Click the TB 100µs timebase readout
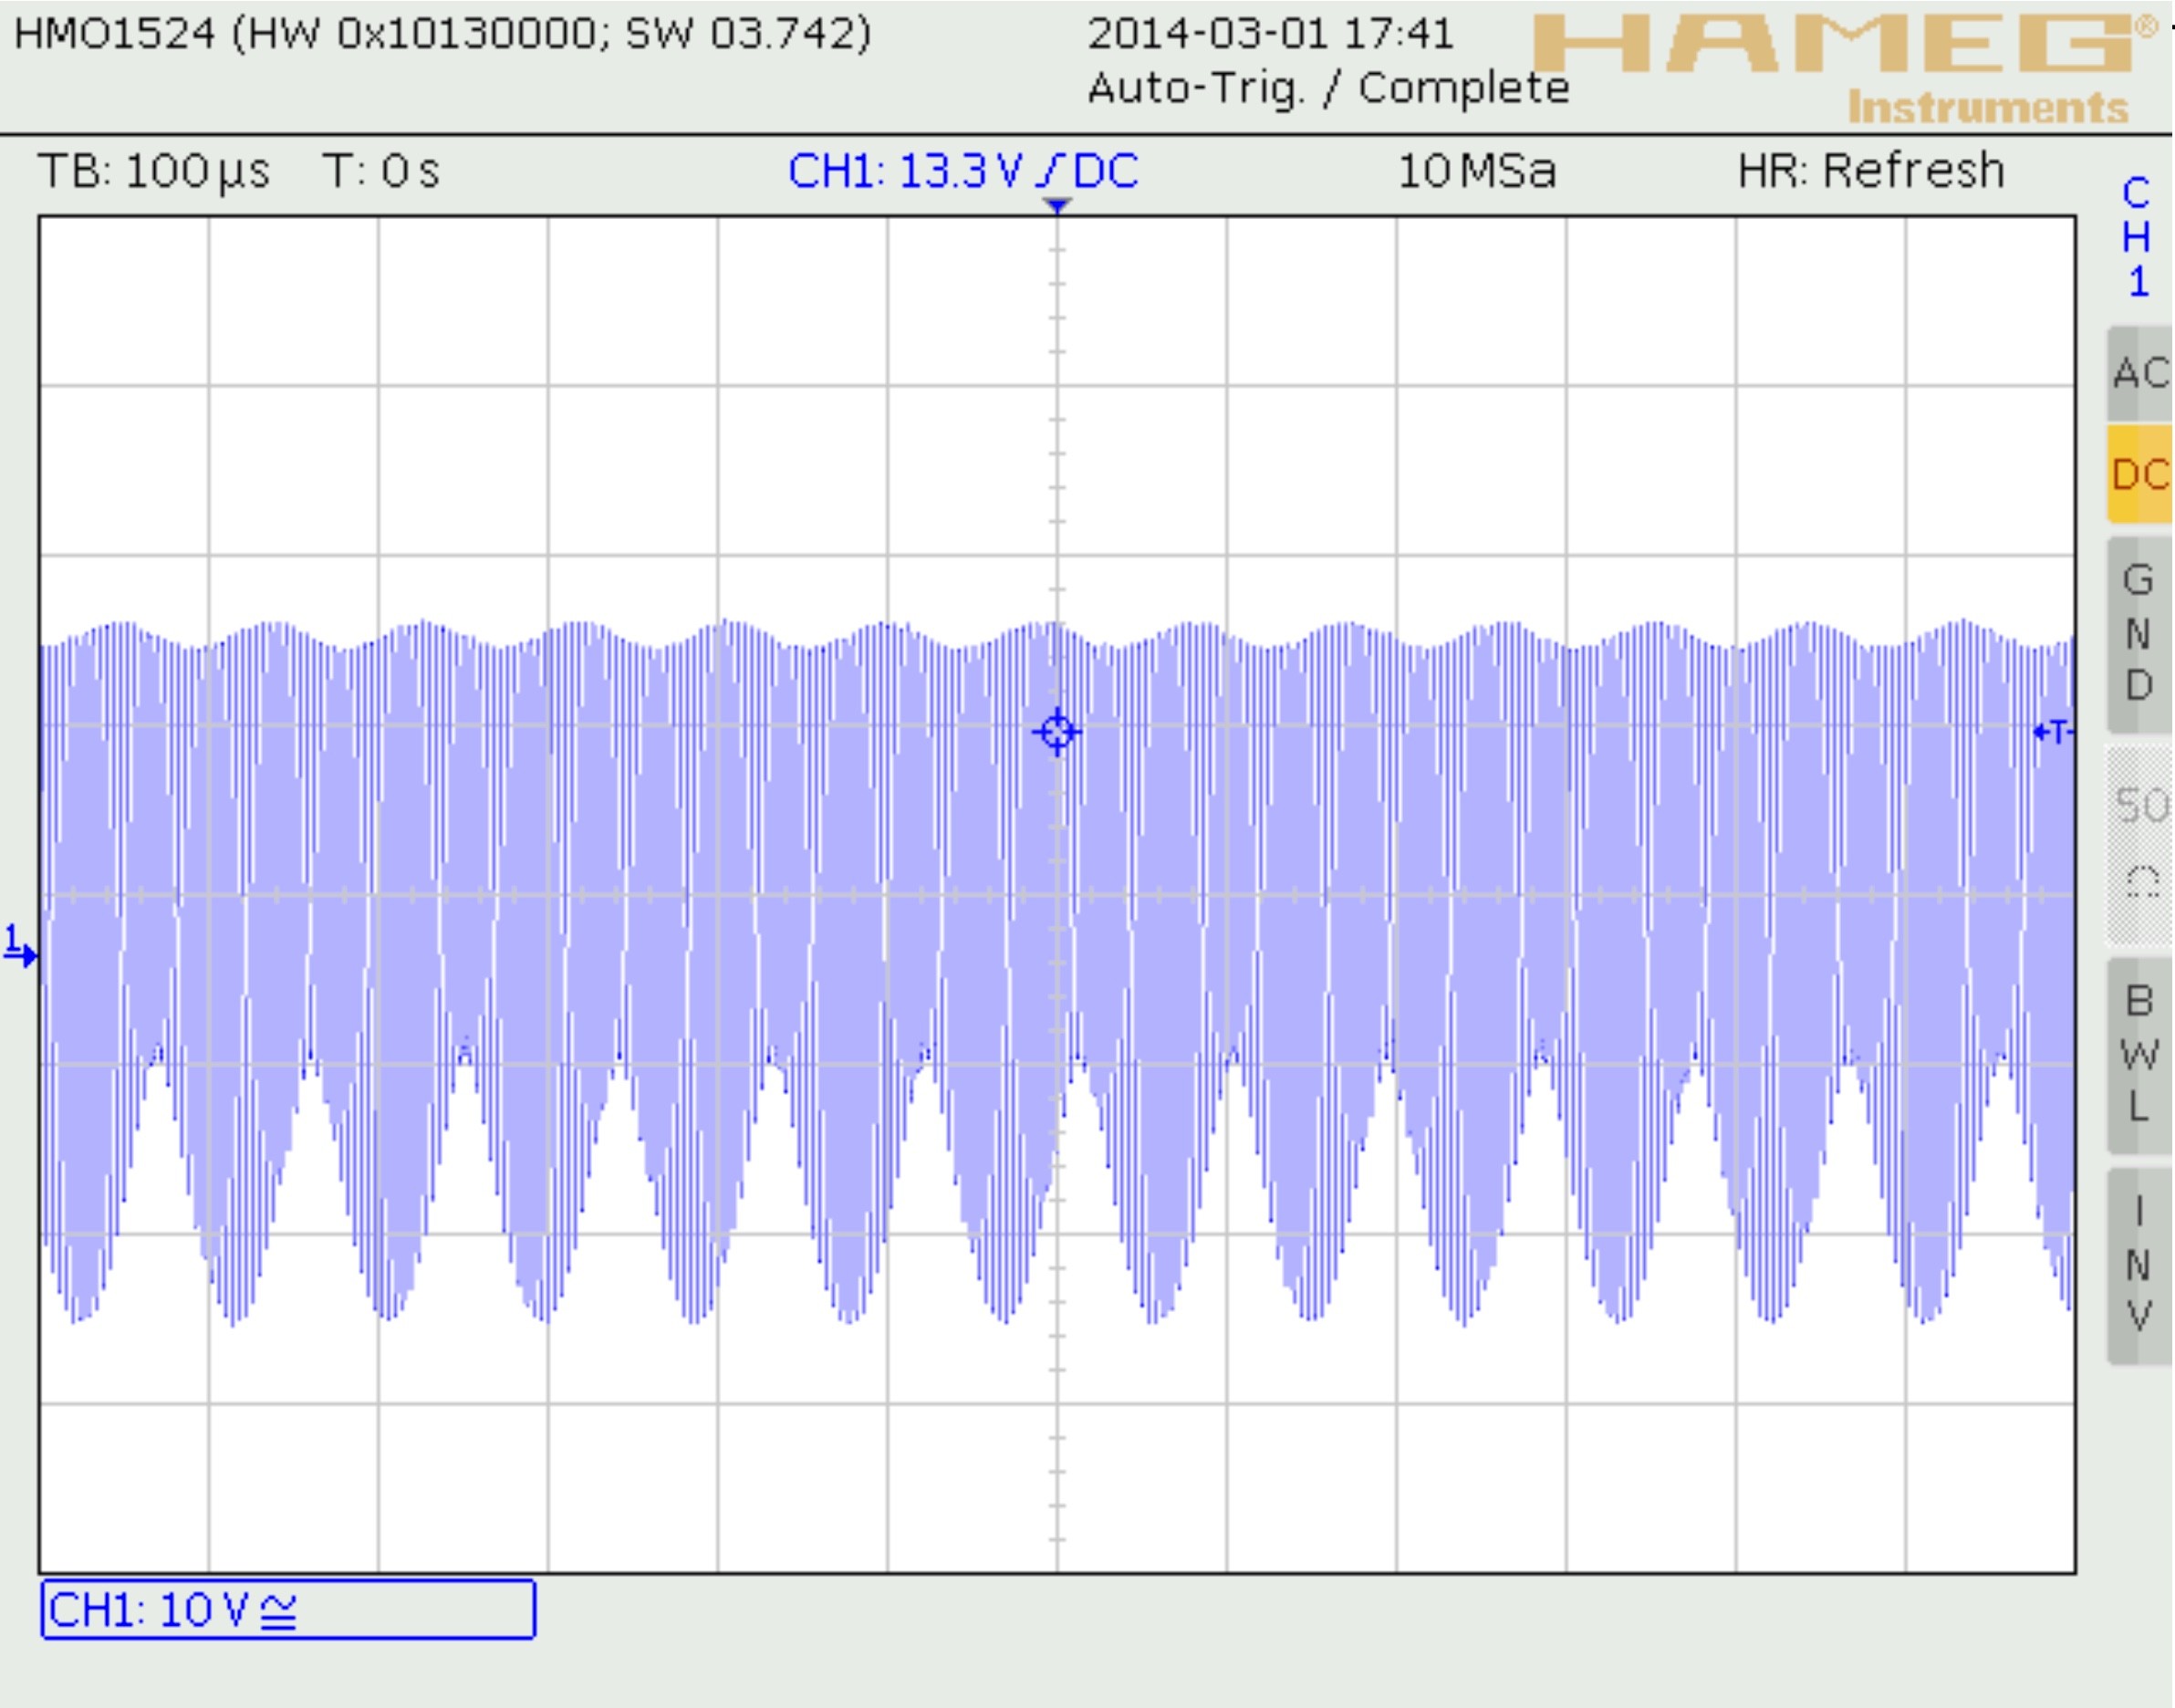Screen dimensions: 2175x1708 [153, 171]
